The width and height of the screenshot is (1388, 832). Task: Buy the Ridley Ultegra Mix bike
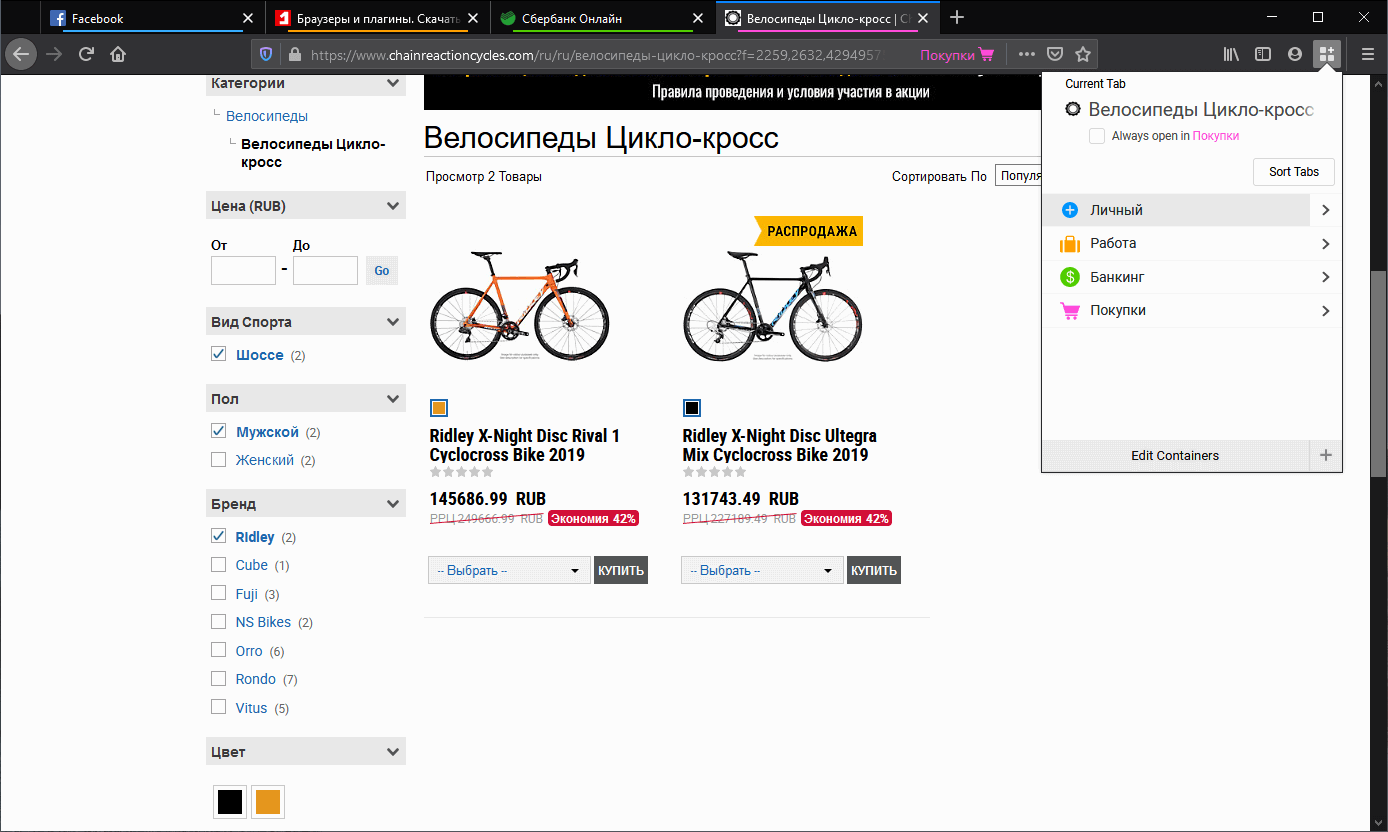point(874,570)
